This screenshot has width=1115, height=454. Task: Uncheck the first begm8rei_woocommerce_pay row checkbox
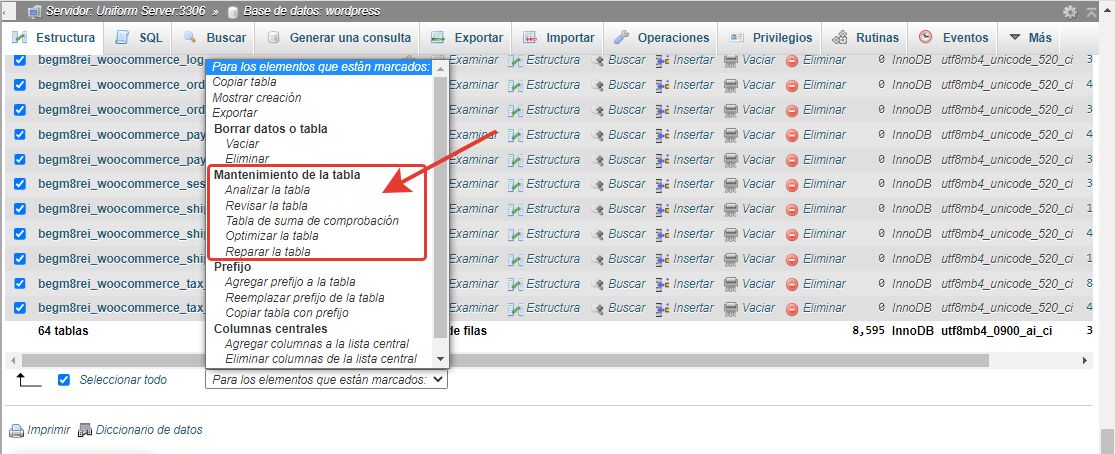(x=20, y=134)
